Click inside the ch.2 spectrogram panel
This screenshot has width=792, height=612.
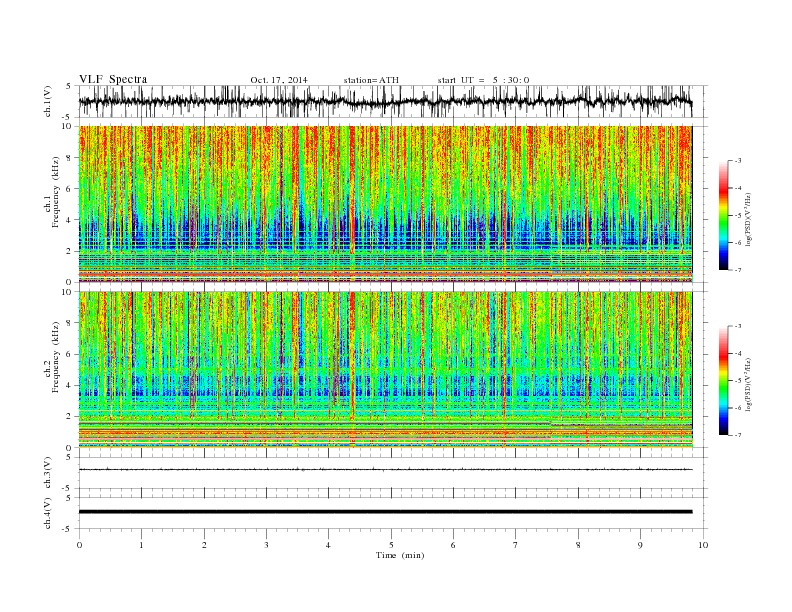pos(385,370)
